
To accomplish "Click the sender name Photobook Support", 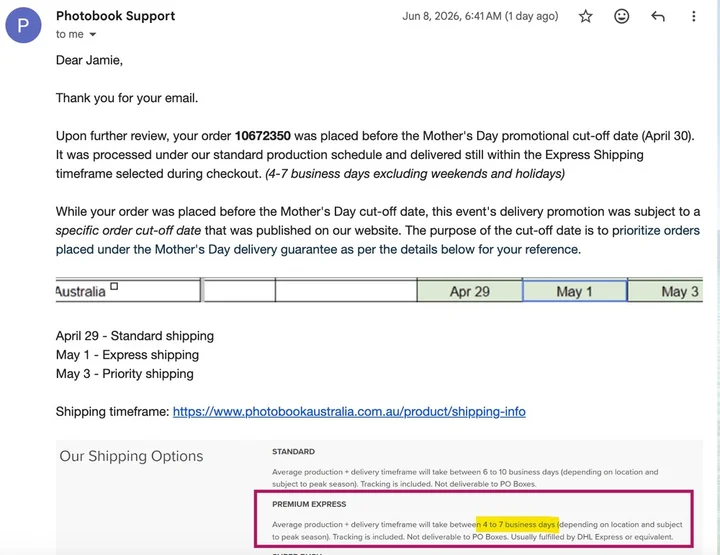I will (x=115, y=16).
